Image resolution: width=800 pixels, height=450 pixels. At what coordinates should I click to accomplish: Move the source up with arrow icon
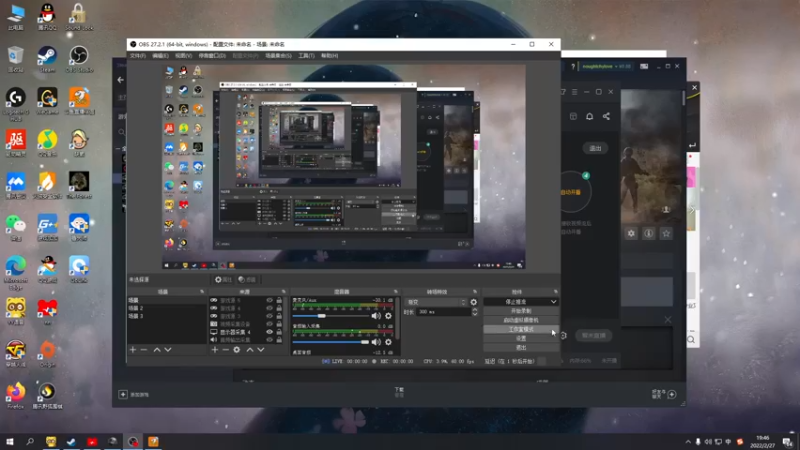pos(250,349)
